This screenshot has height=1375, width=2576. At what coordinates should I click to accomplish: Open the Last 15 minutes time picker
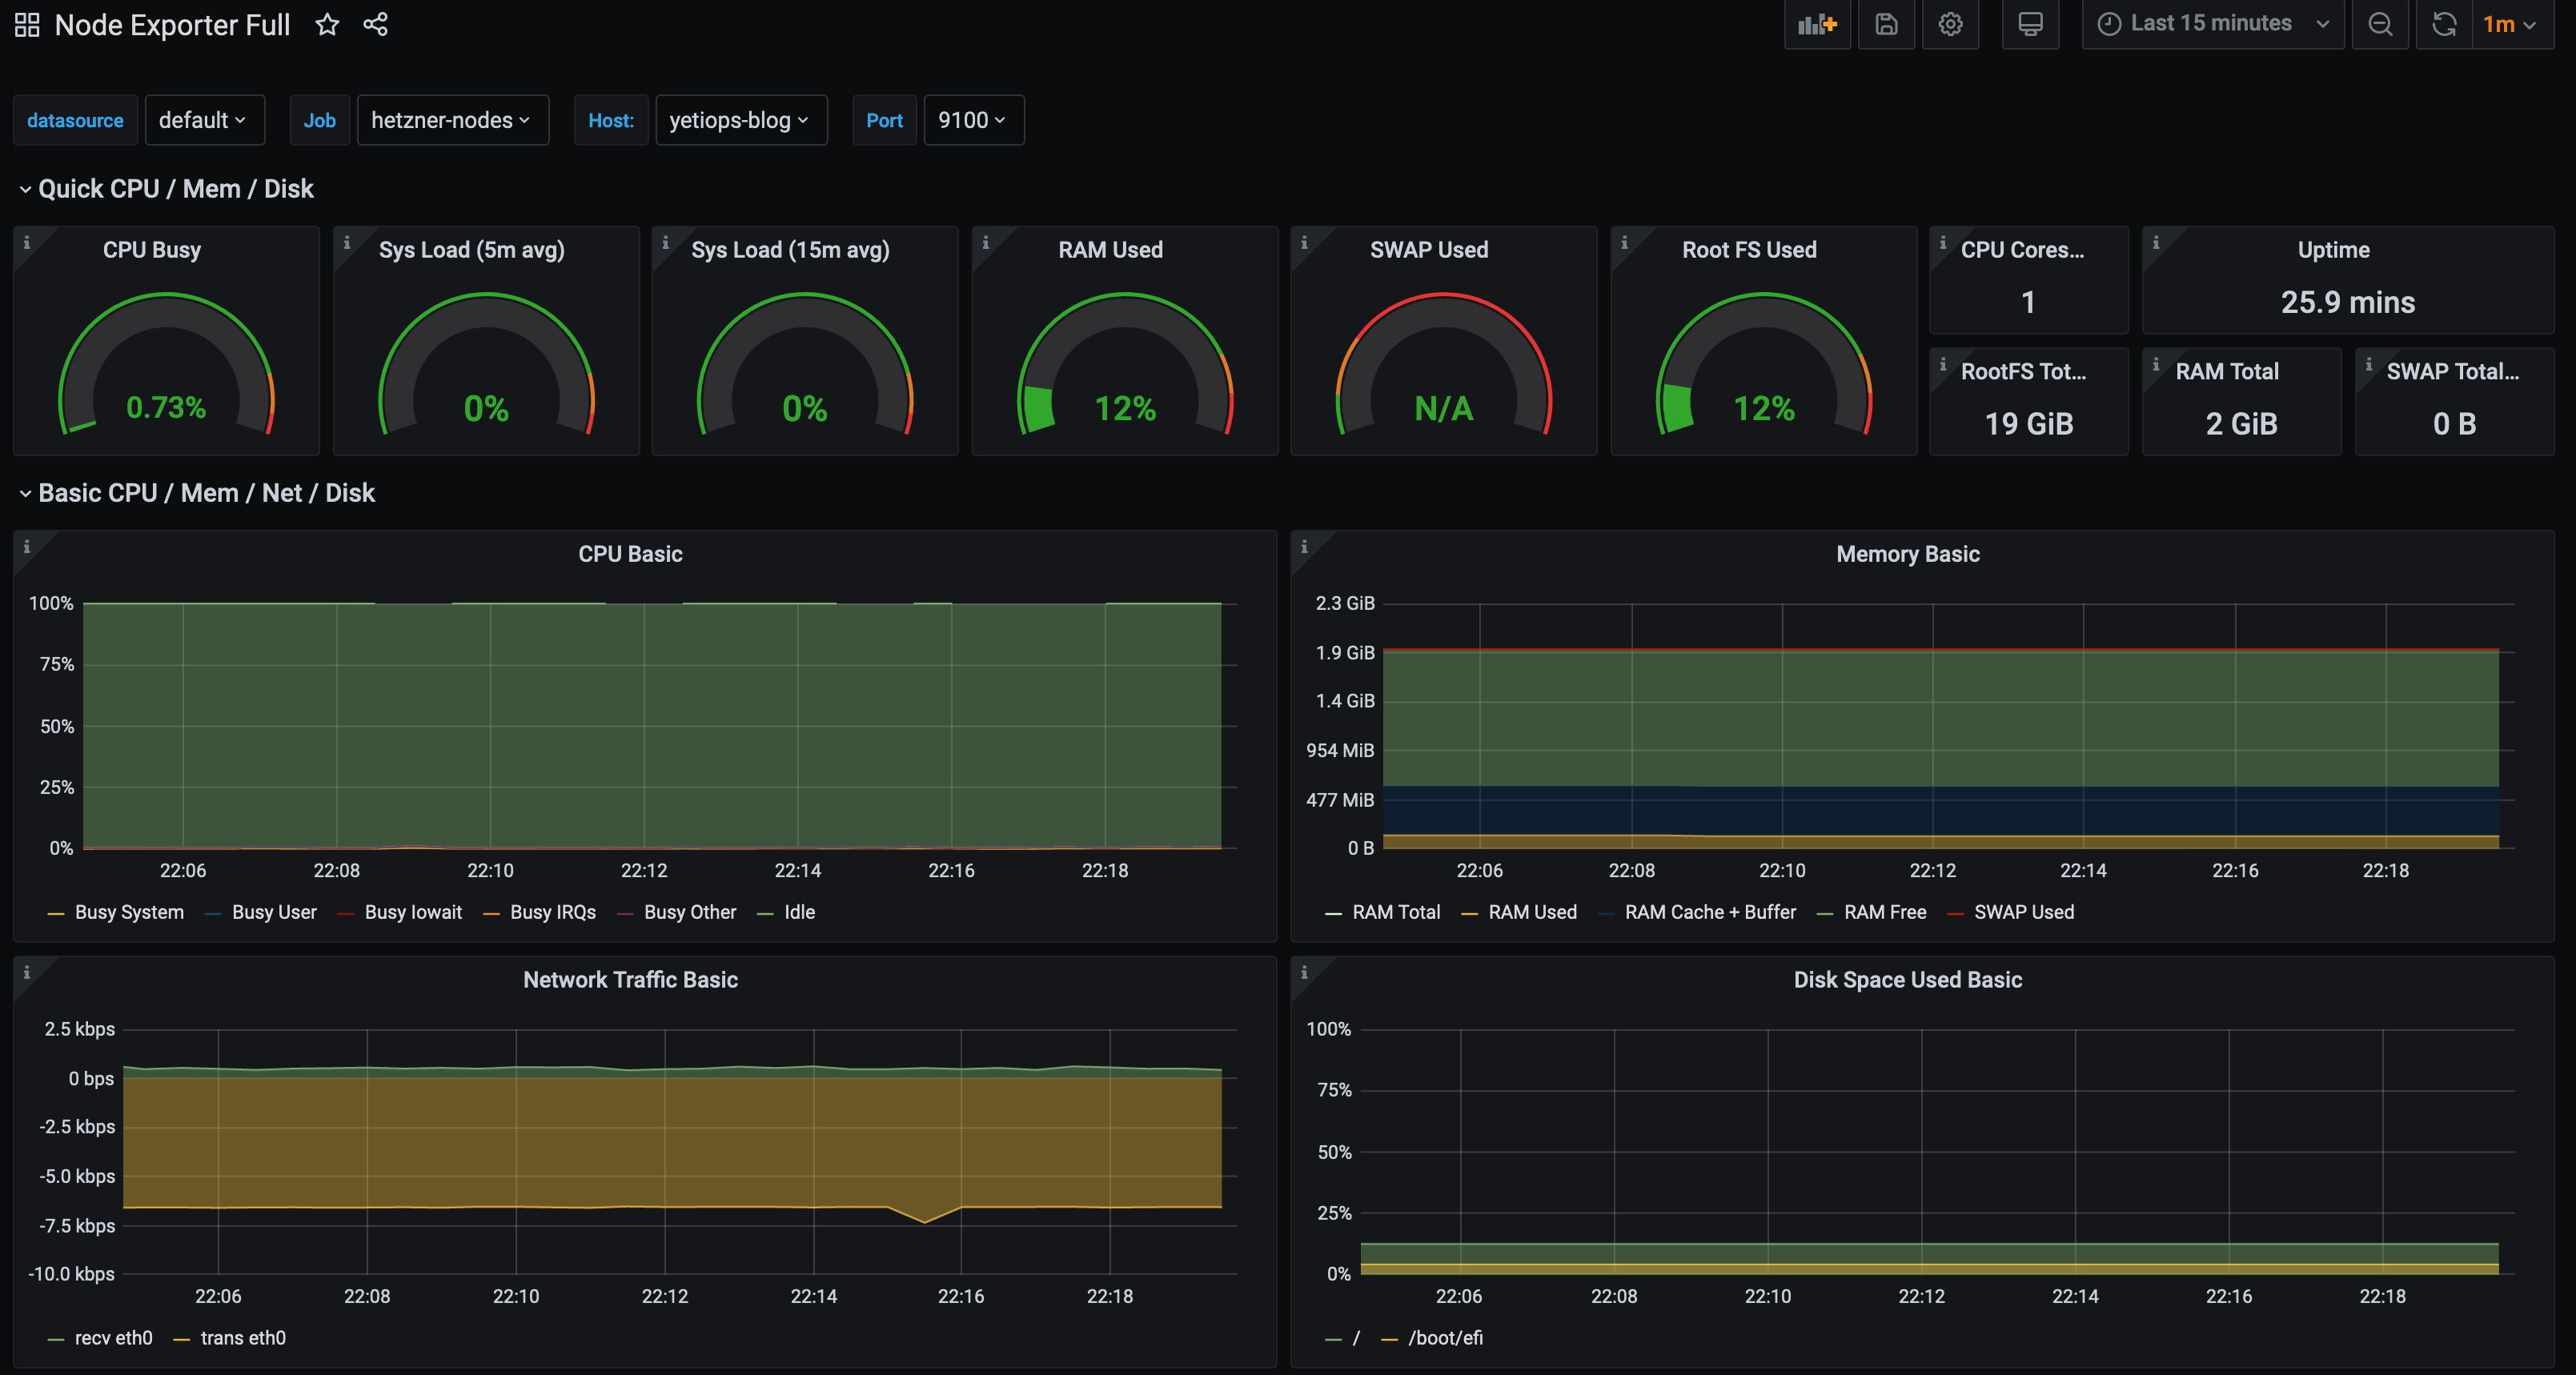2211,23
